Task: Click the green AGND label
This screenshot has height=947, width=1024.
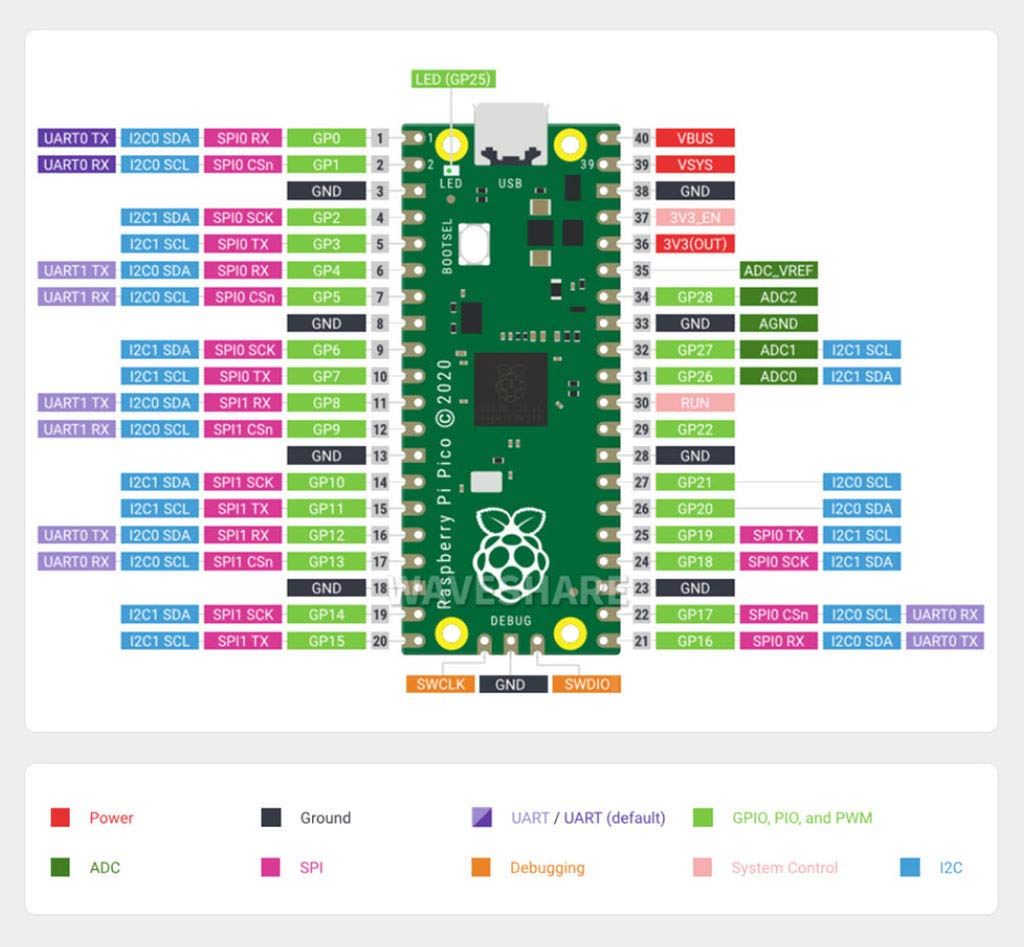Action: click(779, 323)
